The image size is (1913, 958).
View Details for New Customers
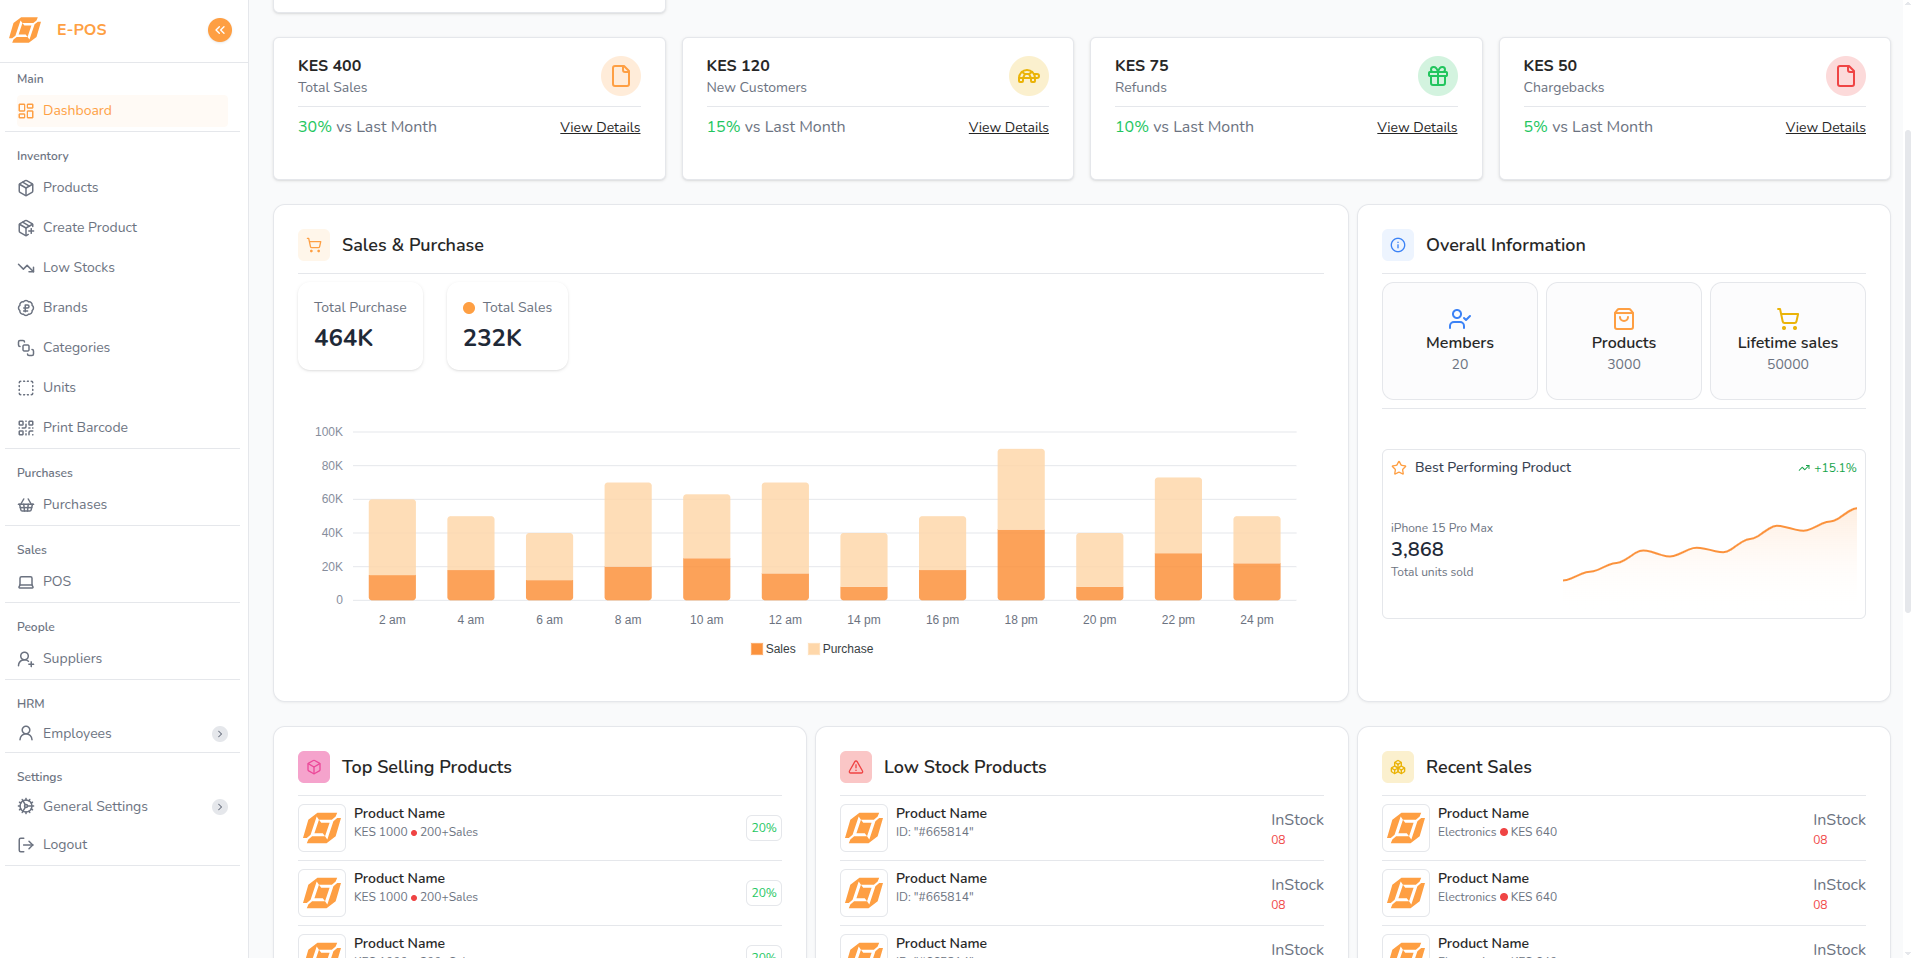[1008, 127]
